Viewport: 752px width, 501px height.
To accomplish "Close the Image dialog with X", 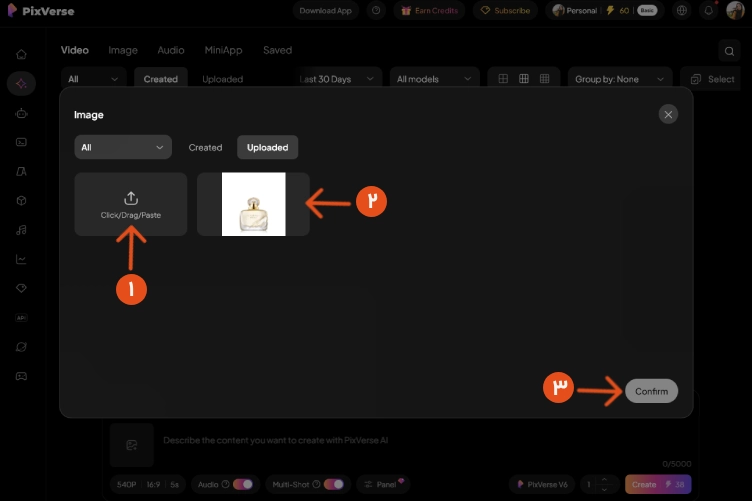I will pos(668,115).
